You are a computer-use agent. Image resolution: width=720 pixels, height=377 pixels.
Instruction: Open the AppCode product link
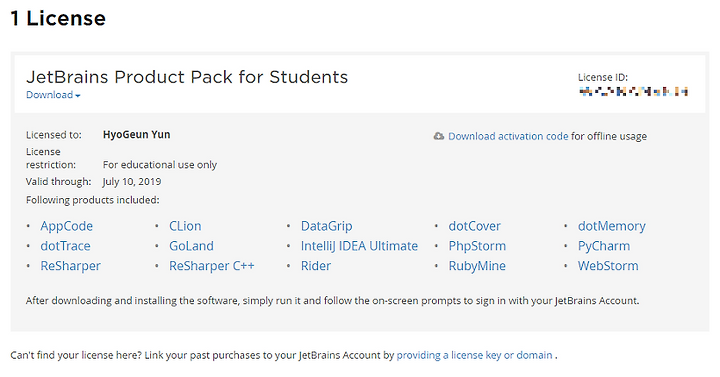click(x=67, y=226)
